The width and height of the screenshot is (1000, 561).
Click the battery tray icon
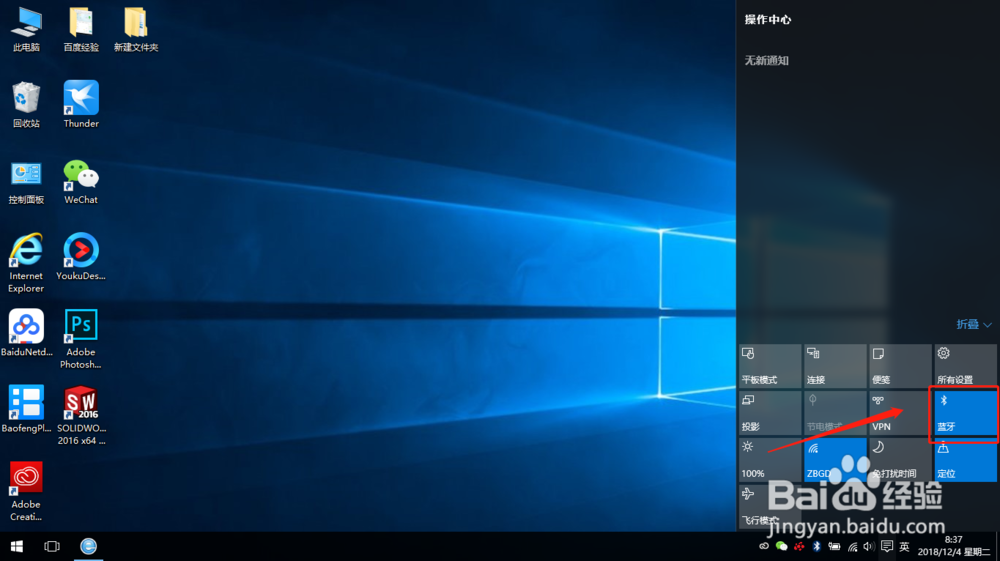tap(834, 546)
